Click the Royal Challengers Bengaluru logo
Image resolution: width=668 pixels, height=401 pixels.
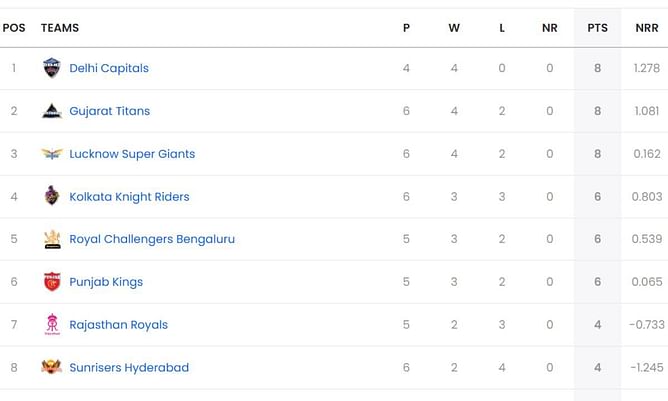[x=52, y=239]
